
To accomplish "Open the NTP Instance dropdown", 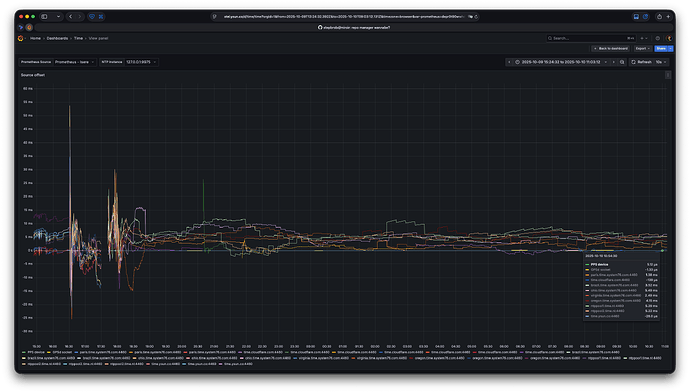I will pos(141,62).
